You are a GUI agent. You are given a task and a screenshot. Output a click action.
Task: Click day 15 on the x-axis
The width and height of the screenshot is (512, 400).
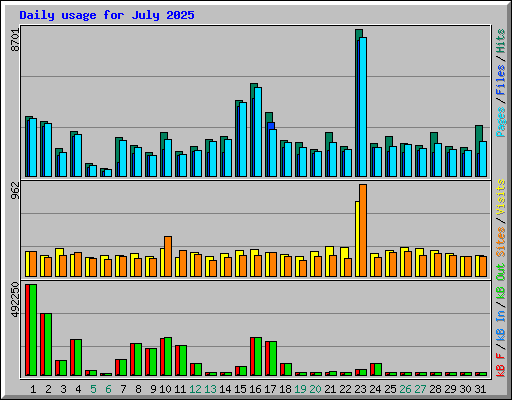tap(240, 389)
